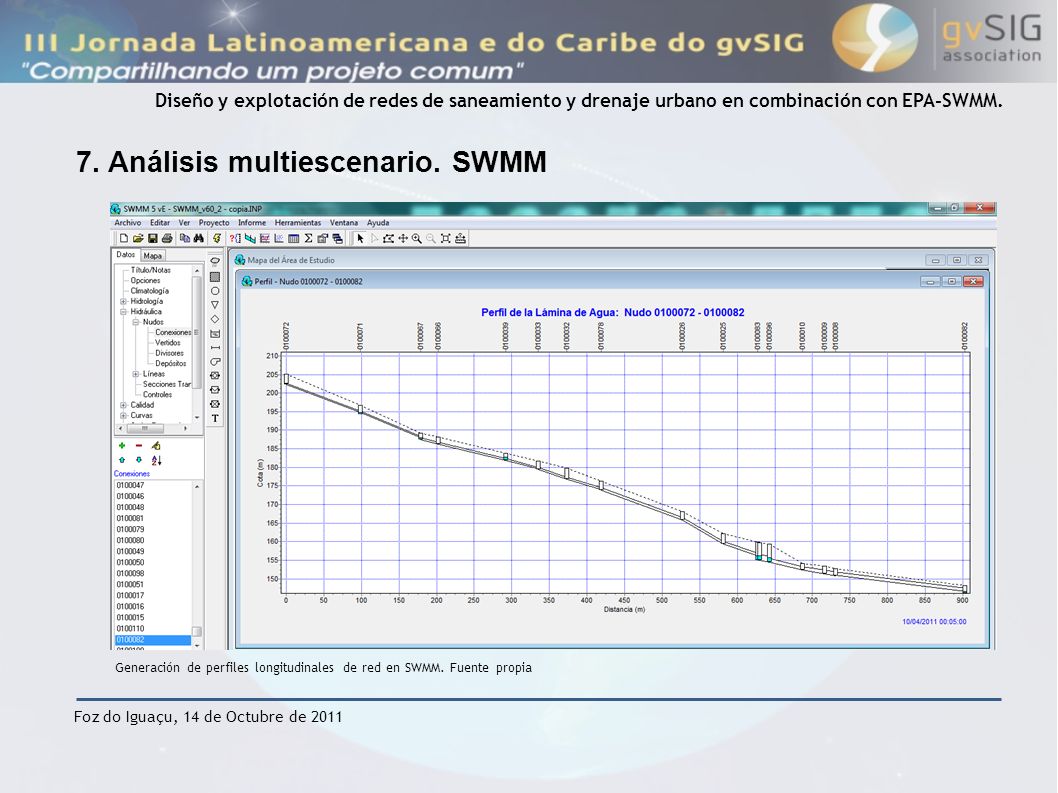Choose the Select Region polygon tool
The image size is (1058, 793).
pyautogui.click(x=389, y=238)
